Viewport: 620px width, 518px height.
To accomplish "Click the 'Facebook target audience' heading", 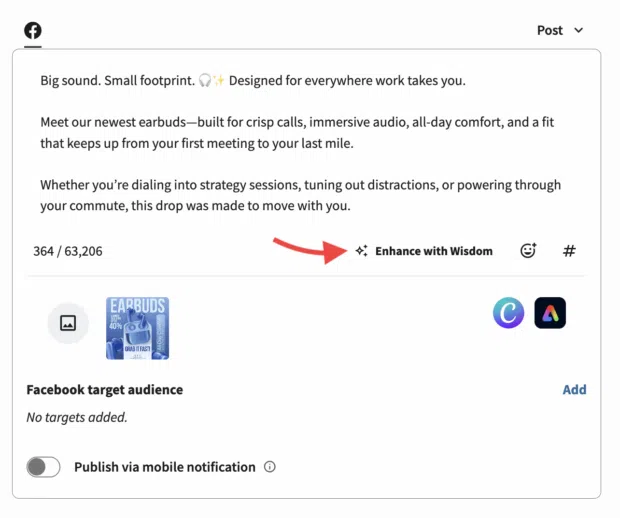I will 105,390.
